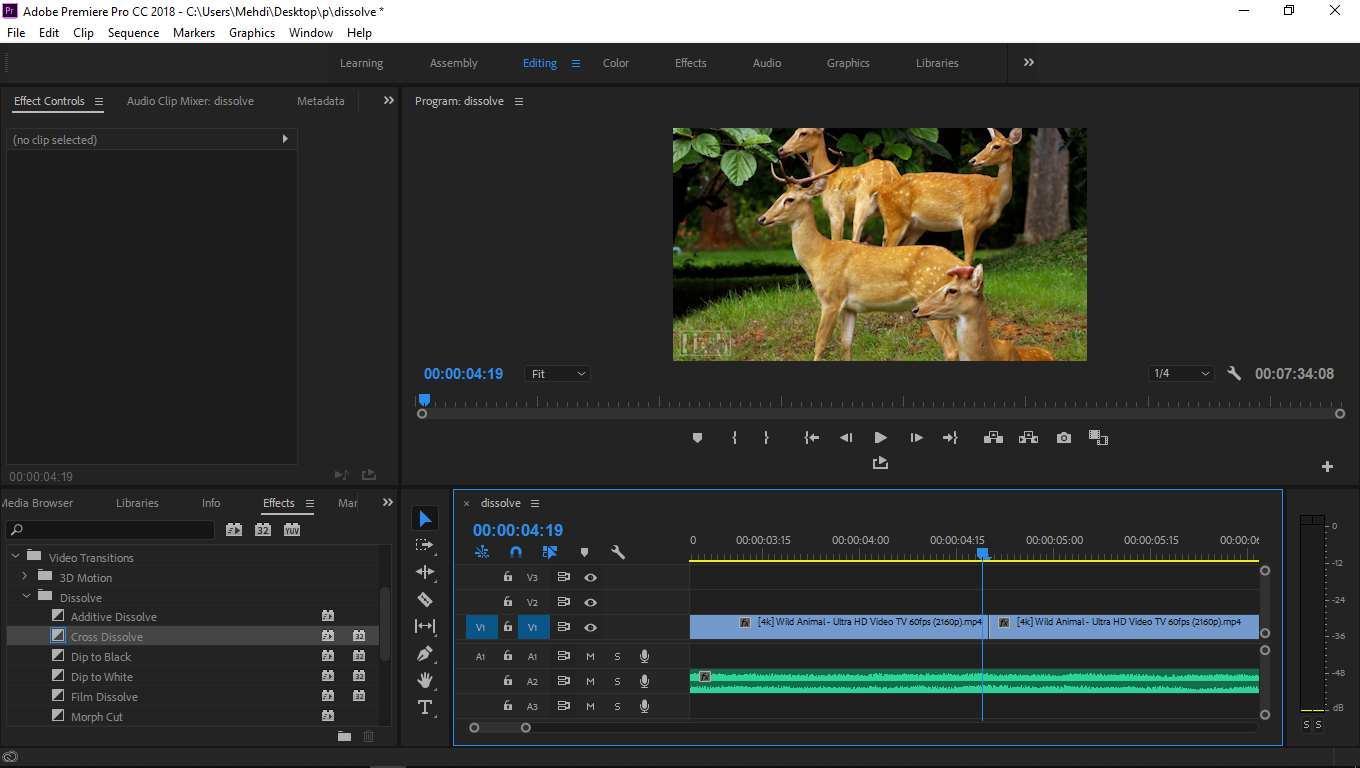Collapse the Video Transitions folder
Viewport: 1360px width, 768px height.
click(15, 557)
